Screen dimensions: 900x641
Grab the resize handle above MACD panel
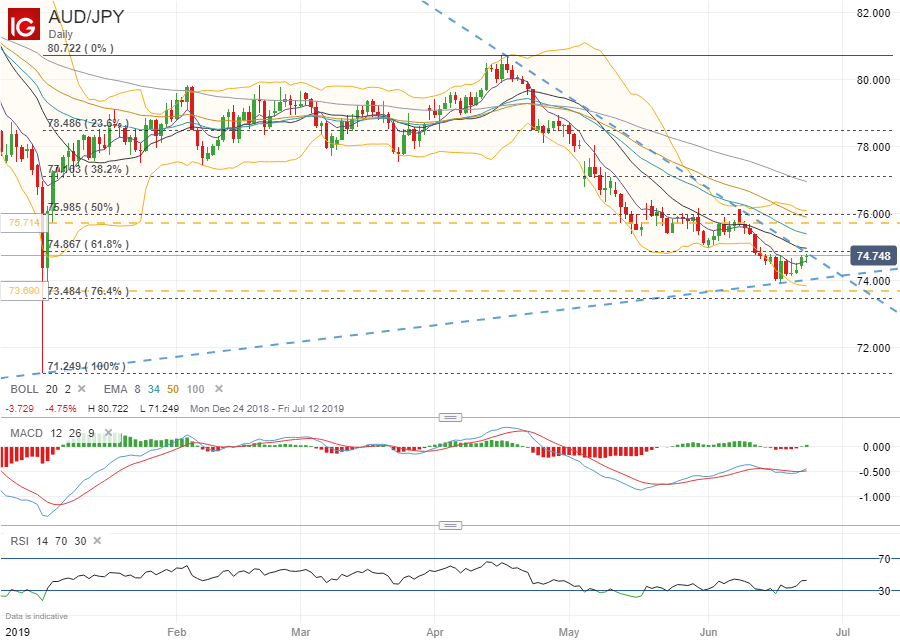click(451, 416)
